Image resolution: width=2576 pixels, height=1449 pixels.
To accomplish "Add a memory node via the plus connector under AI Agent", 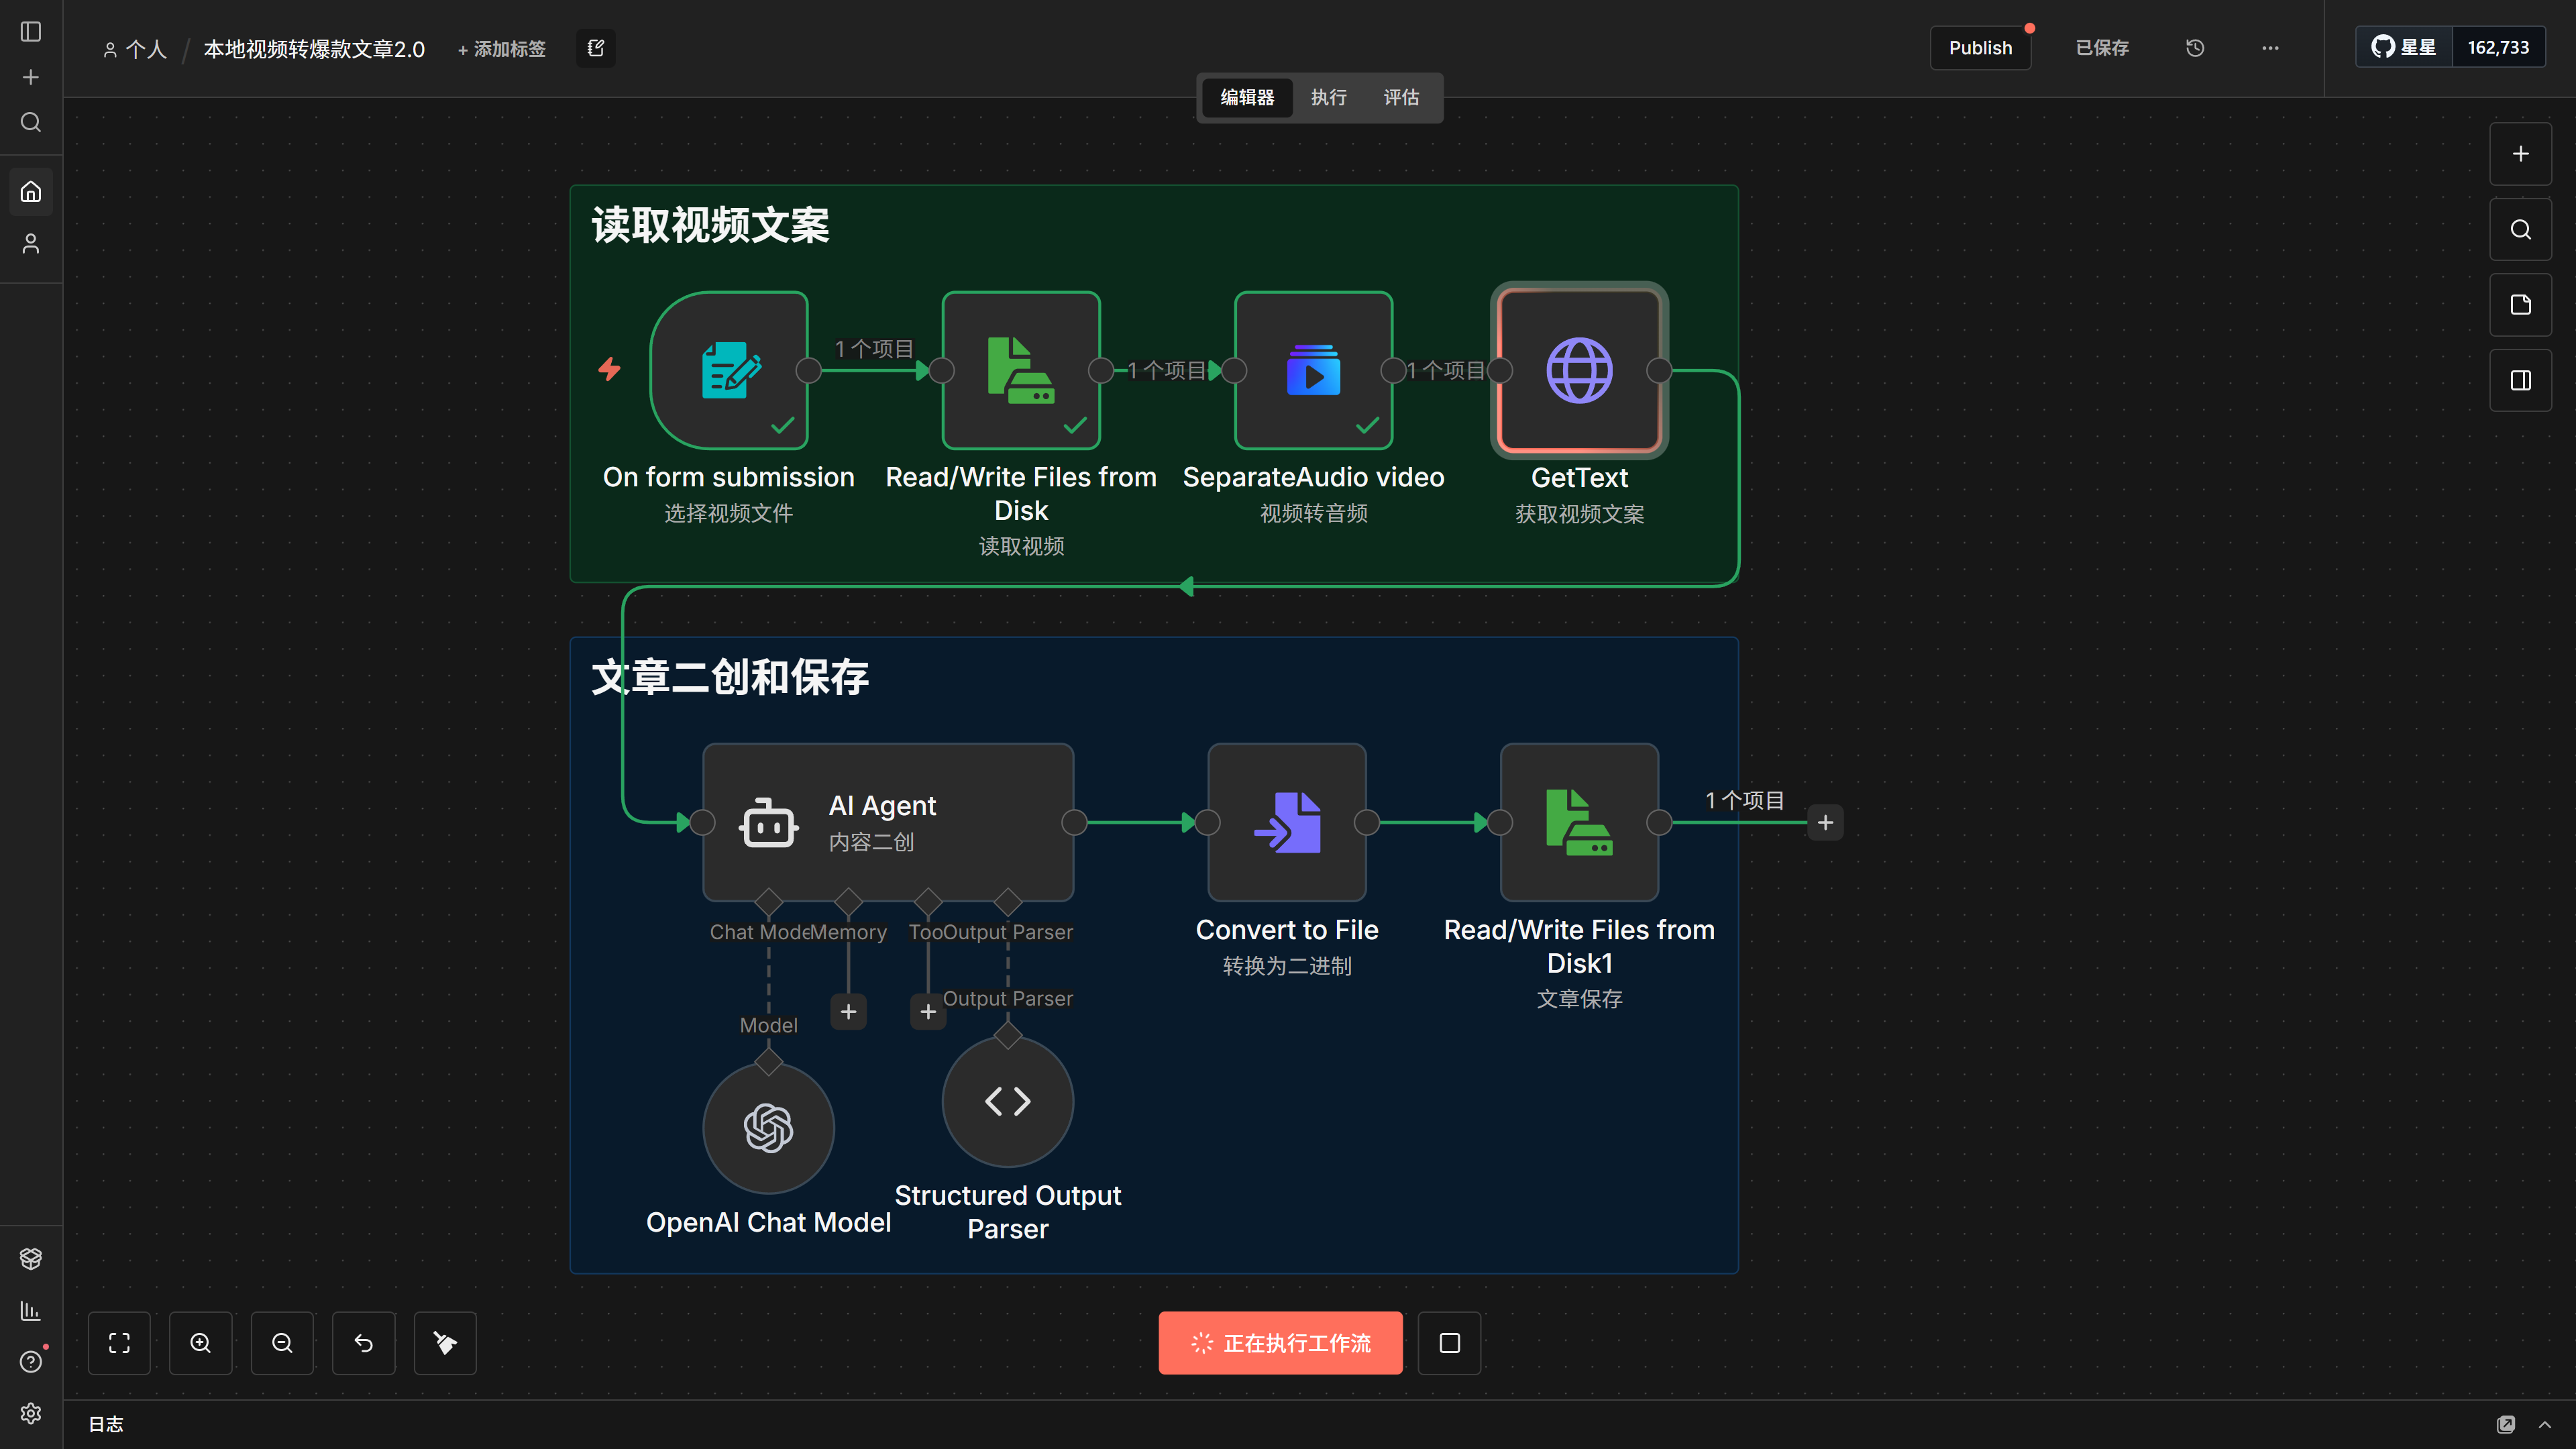I will coord(848,1011).
